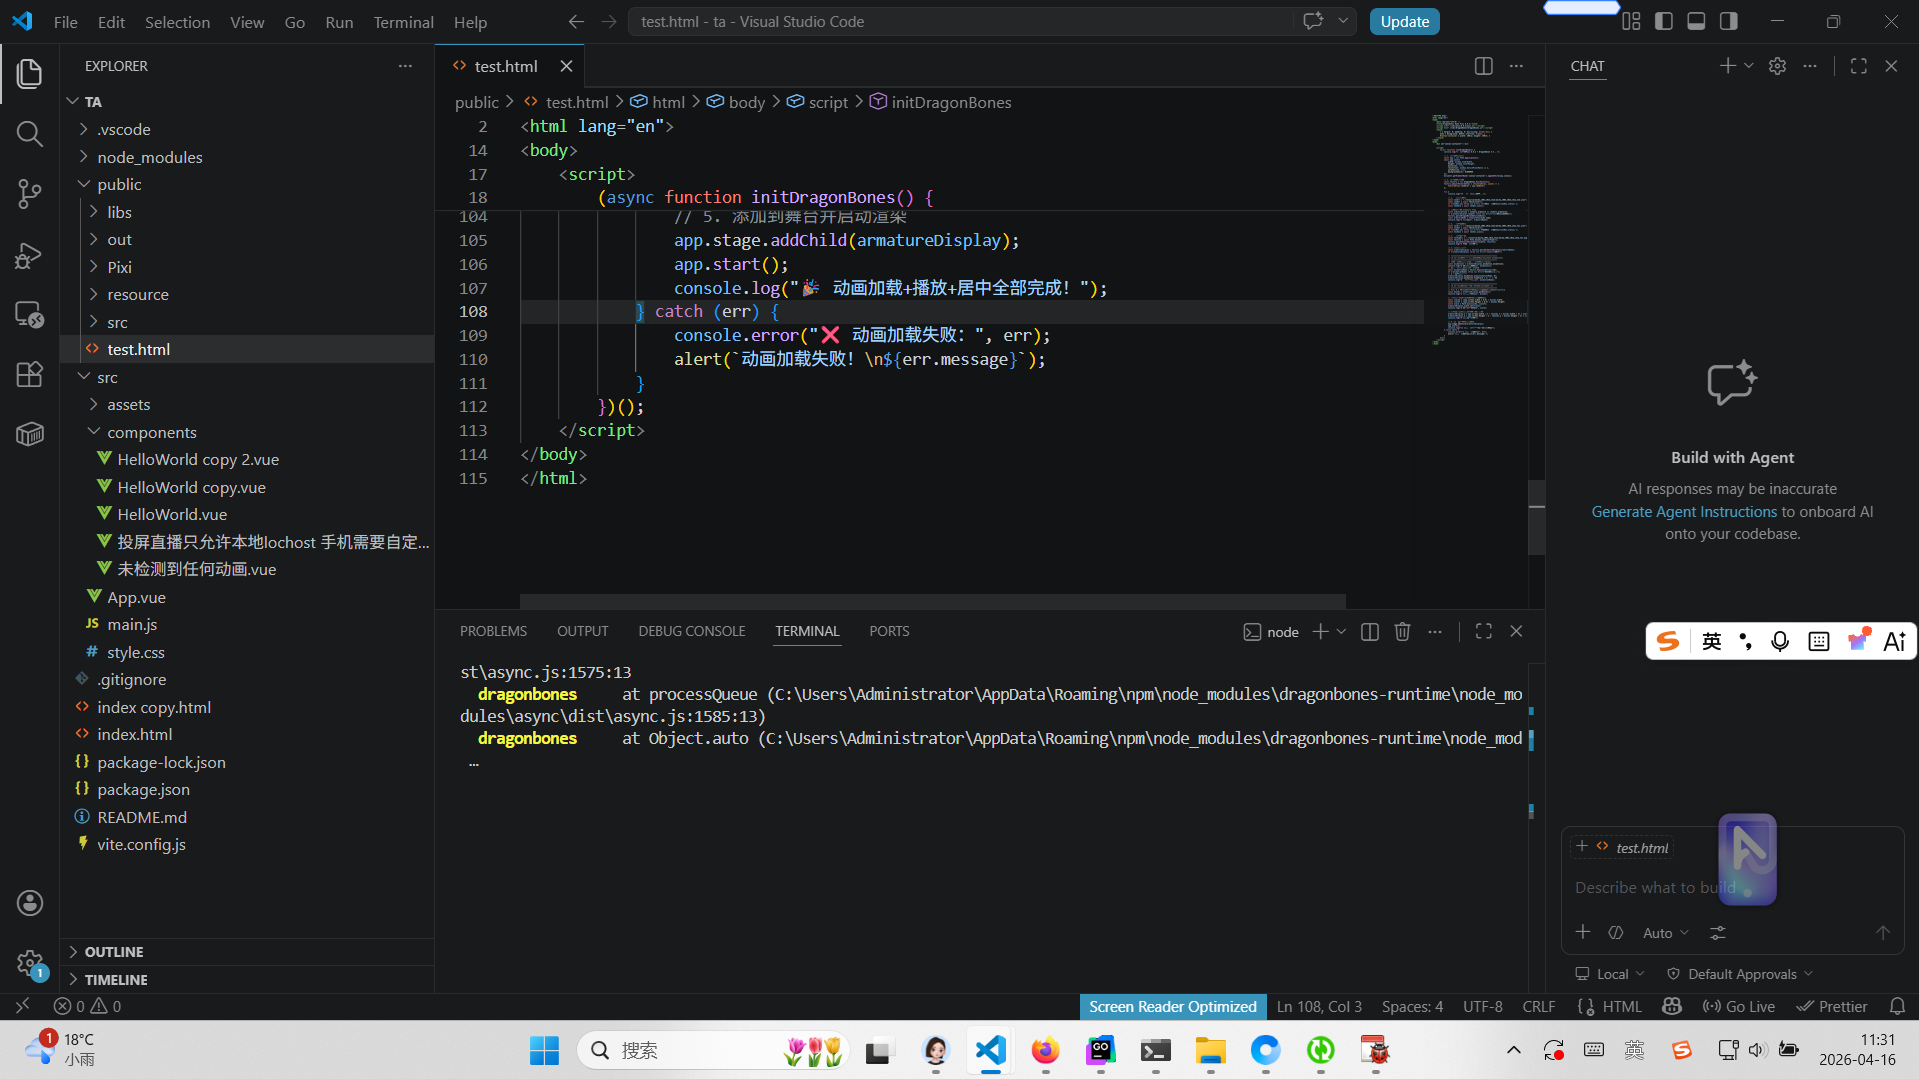
Task: Open editor More Actions menu
Action: tap(1516, 66)
